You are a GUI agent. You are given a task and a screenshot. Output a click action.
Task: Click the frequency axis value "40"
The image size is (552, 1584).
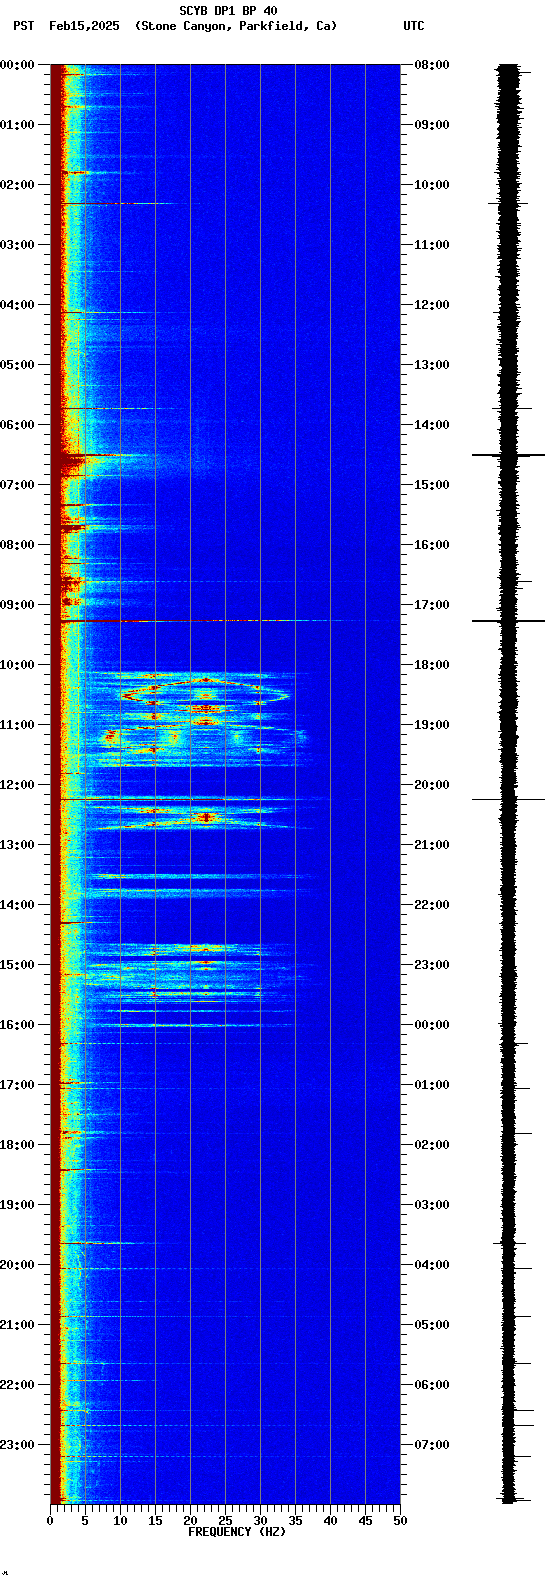(330, 1521)
